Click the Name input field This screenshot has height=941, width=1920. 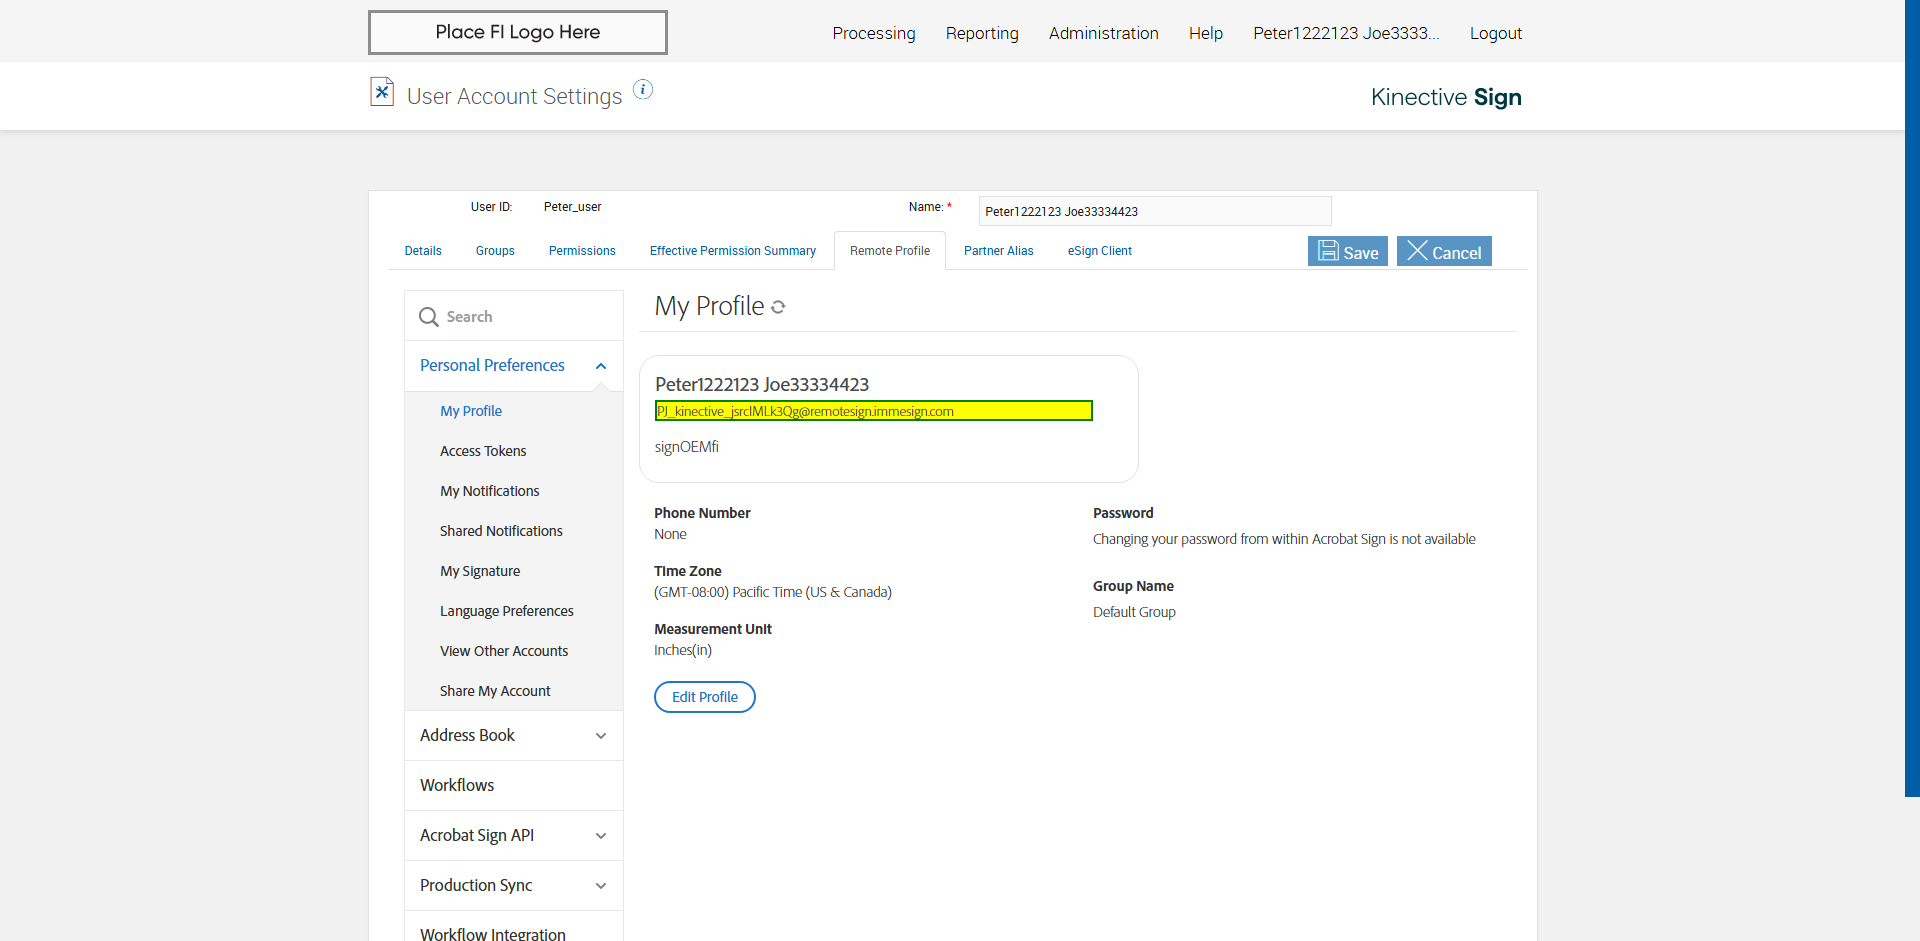[x=1154, y=211]
